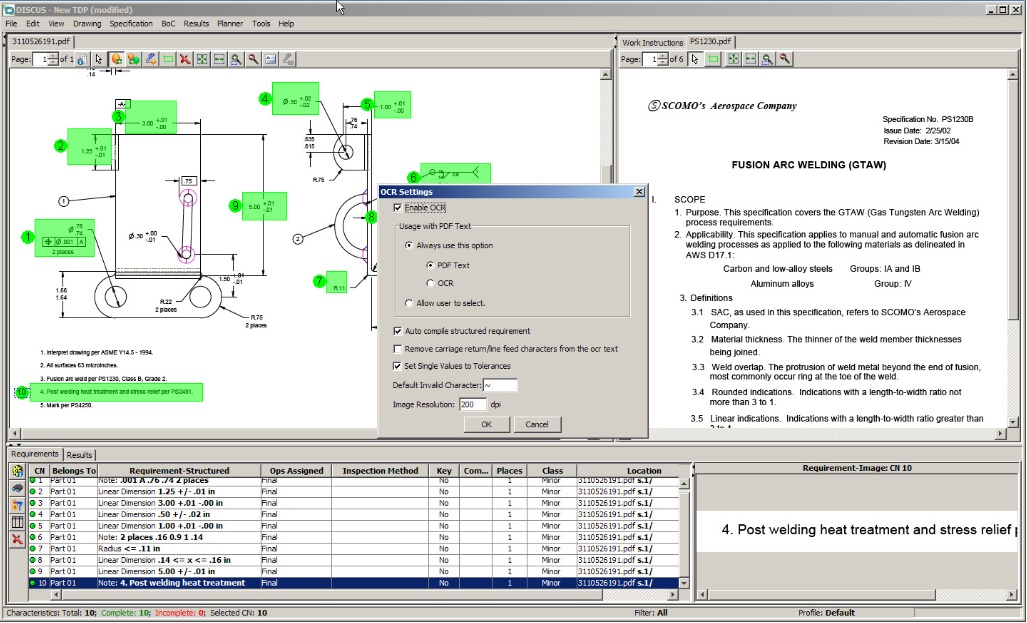
Task: Enable Remove carriage return/line feed characters option
Action: click(398, 349)
